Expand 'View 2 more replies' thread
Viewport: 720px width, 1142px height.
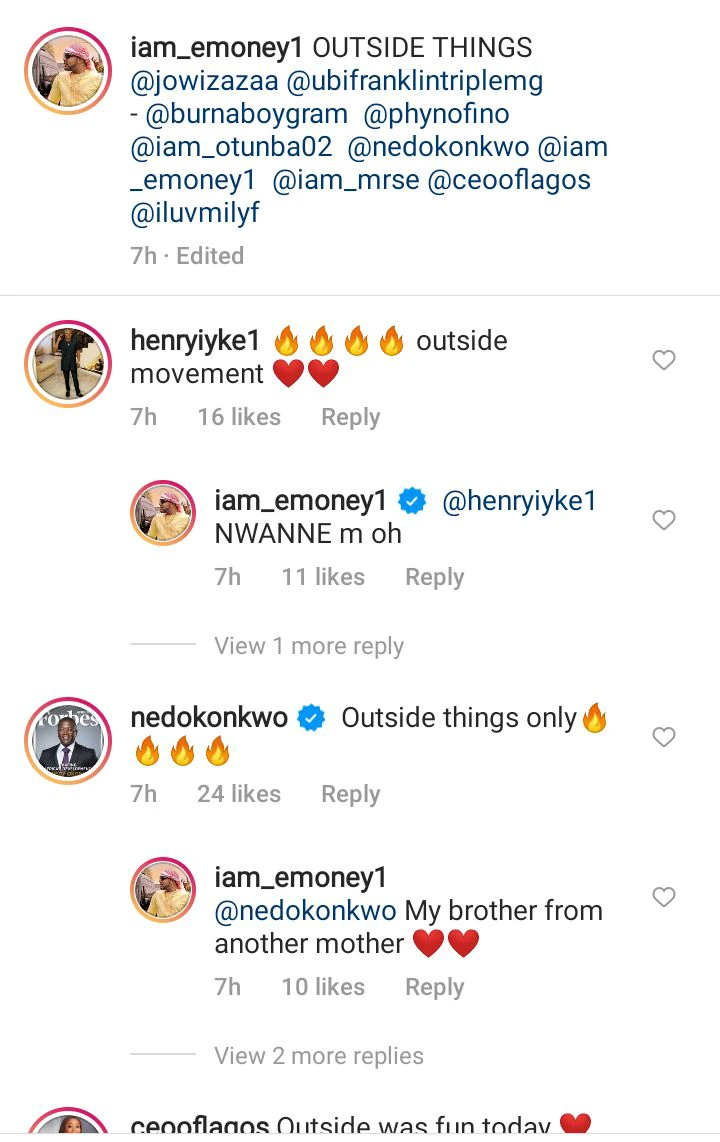[x=318, y=1056]
